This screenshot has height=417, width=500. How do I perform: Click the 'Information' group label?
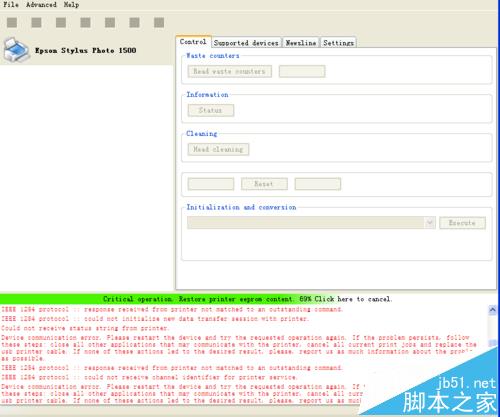pos(207,95)
